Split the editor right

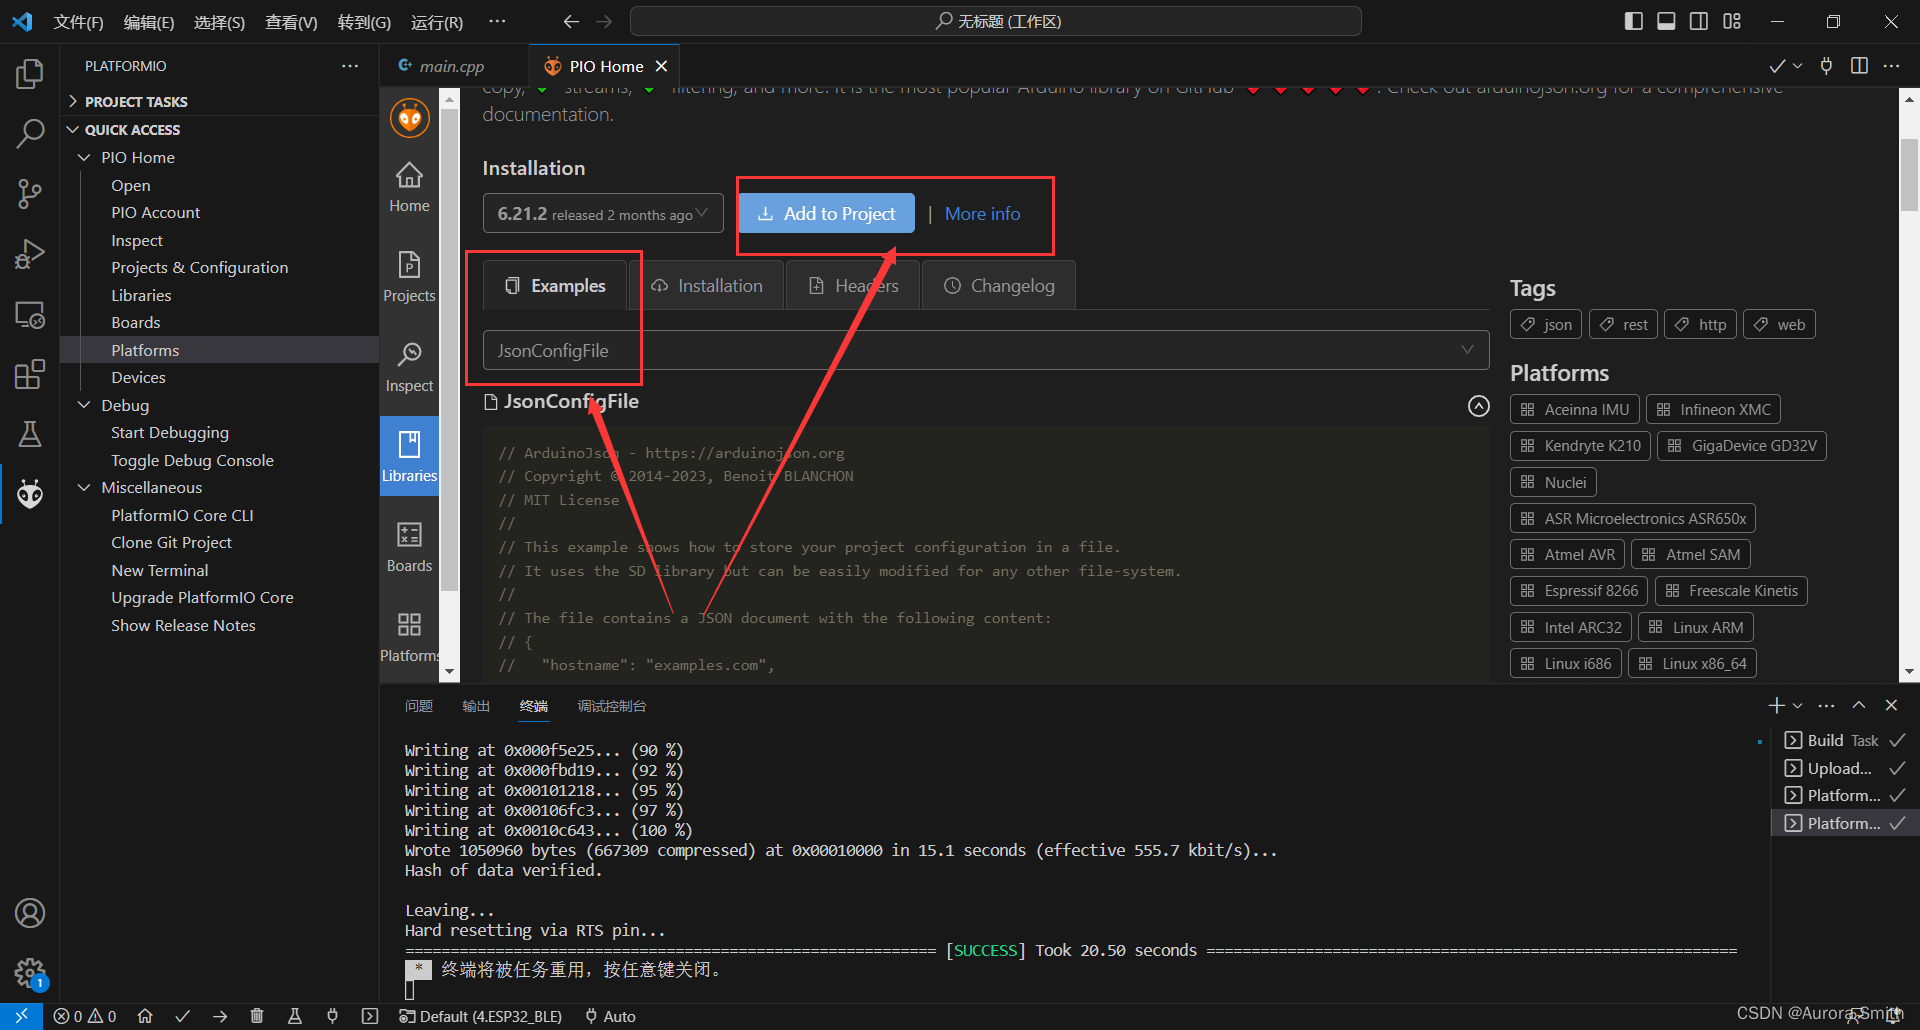1859,66
